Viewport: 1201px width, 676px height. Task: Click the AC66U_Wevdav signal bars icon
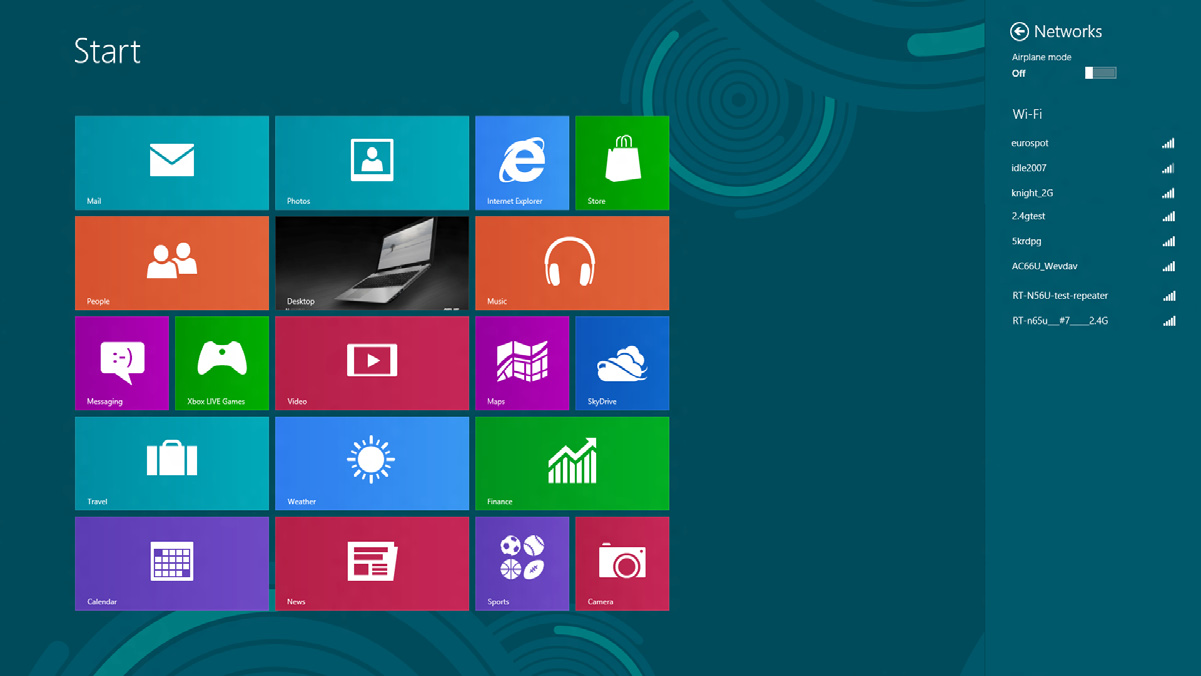[1168, 266]
